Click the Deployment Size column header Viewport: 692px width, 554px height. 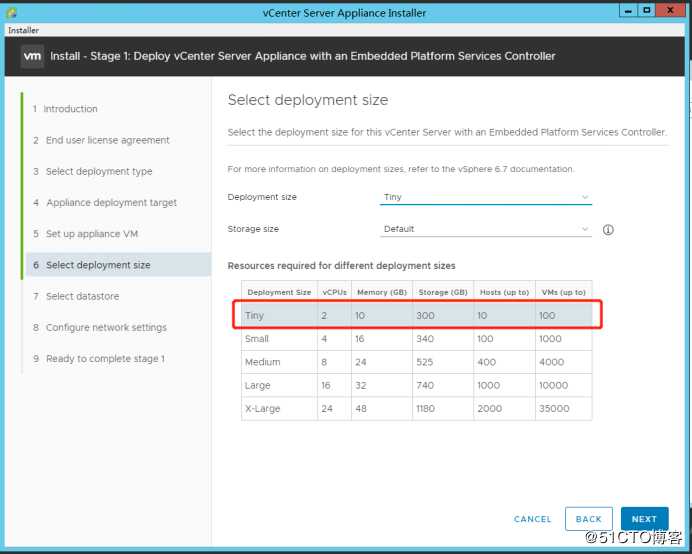(279, 292)
